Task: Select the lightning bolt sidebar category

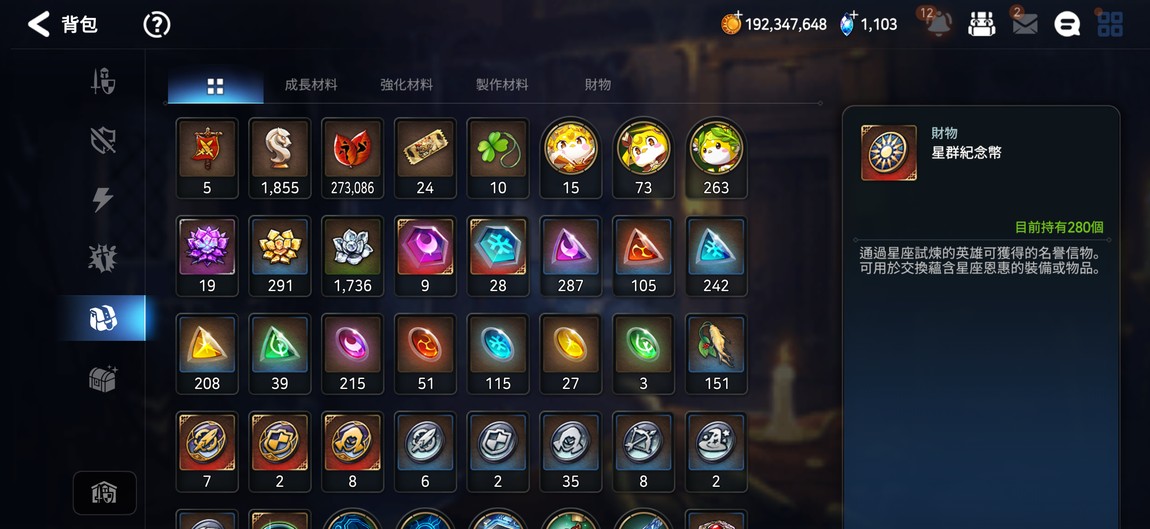Action: (x=103, y=199)
